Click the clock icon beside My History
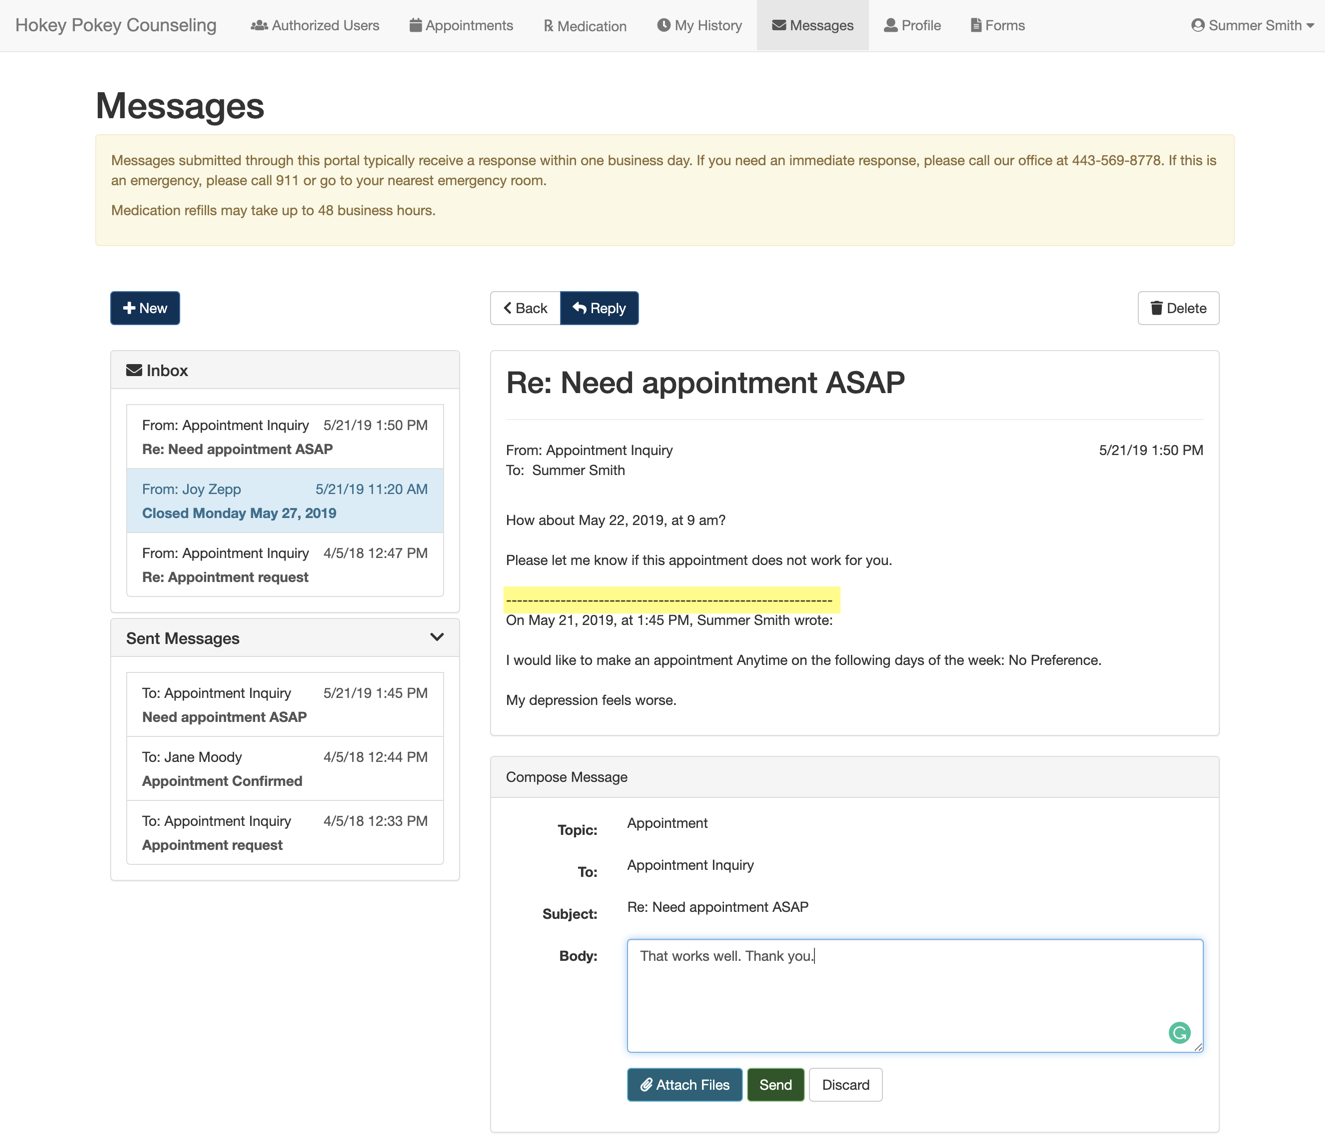The image size is (1325, 1137). 663,25
